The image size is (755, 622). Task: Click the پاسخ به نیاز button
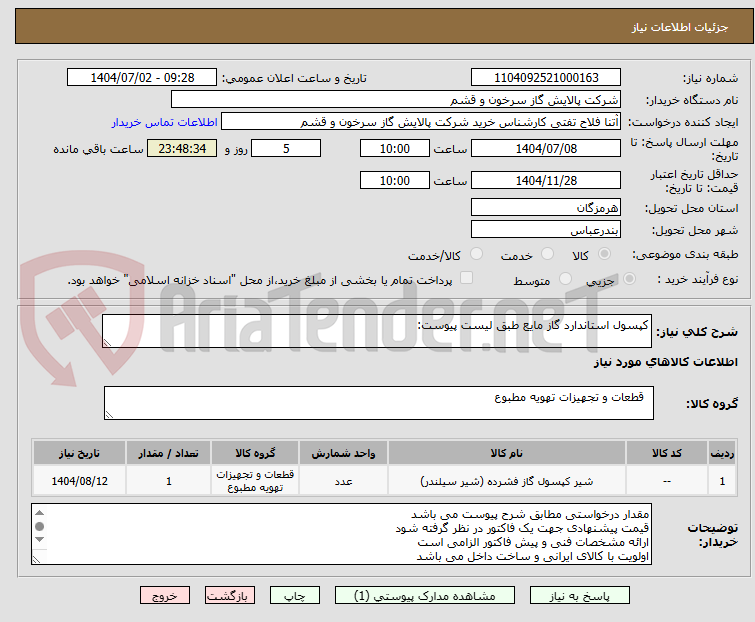click(x=579, y=596)
